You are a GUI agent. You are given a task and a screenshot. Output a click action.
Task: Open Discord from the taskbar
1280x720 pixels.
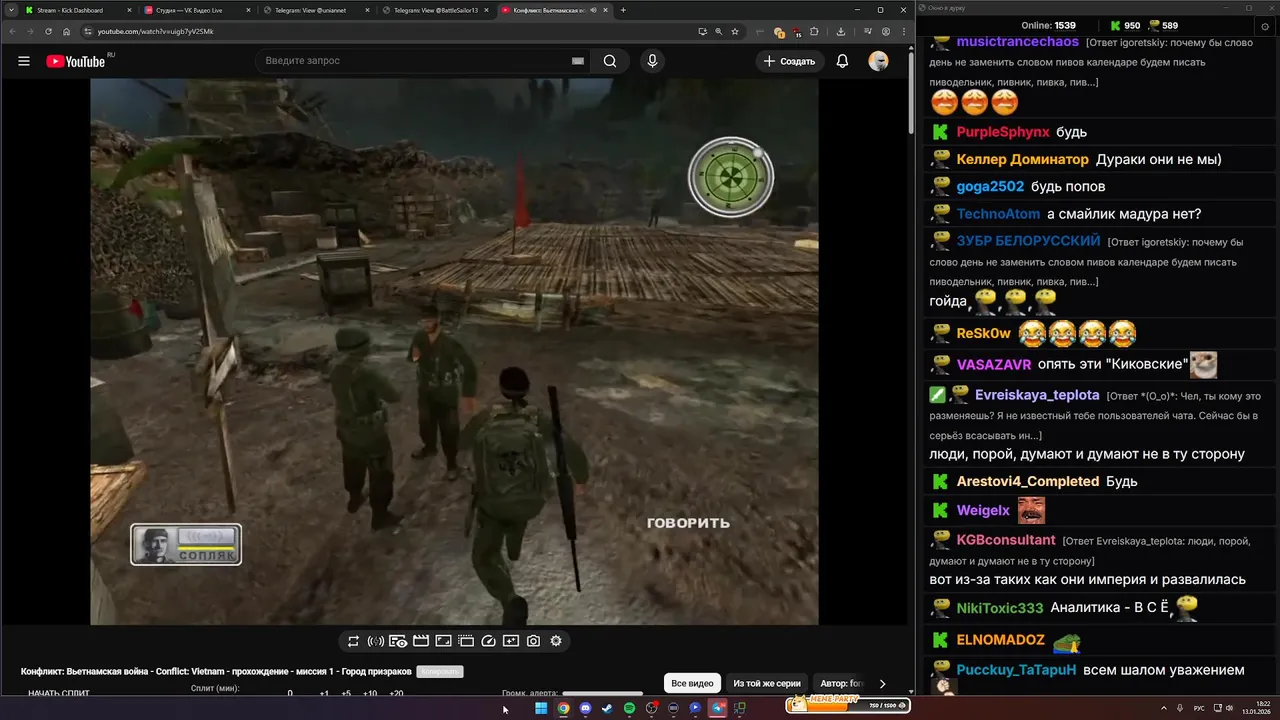pyautogui.click(x=585, y=708)
